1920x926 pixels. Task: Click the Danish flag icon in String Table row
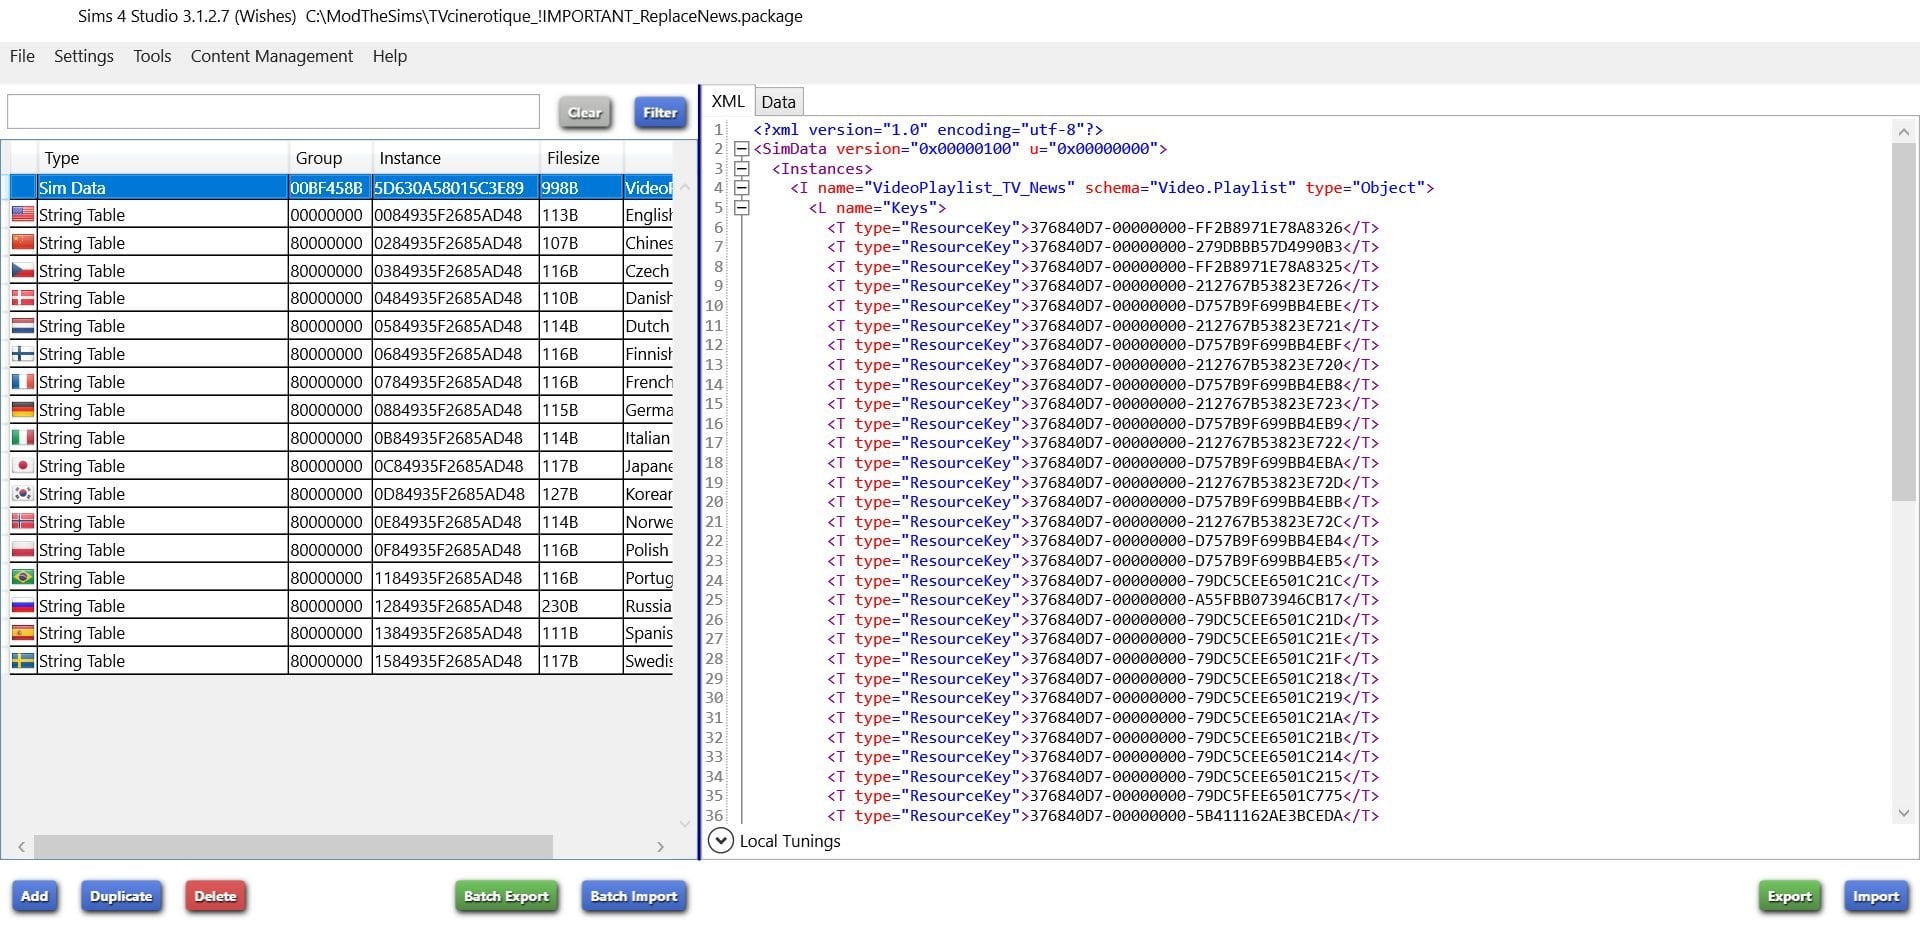click(x=22, y=297)
